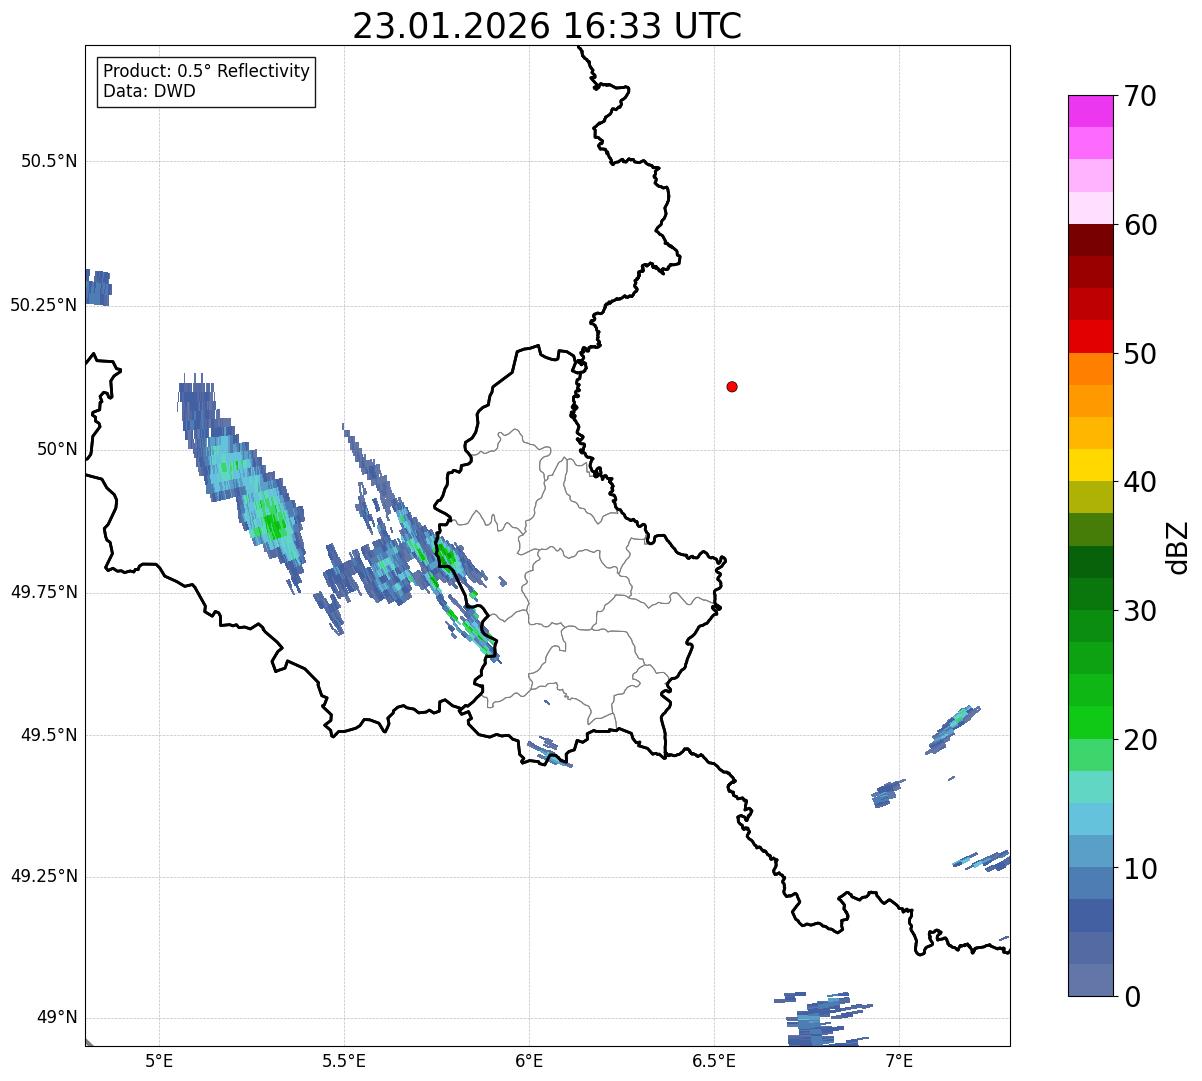
Task: Click the orange colorbar swatch below 50
Action: (1091, 369)
